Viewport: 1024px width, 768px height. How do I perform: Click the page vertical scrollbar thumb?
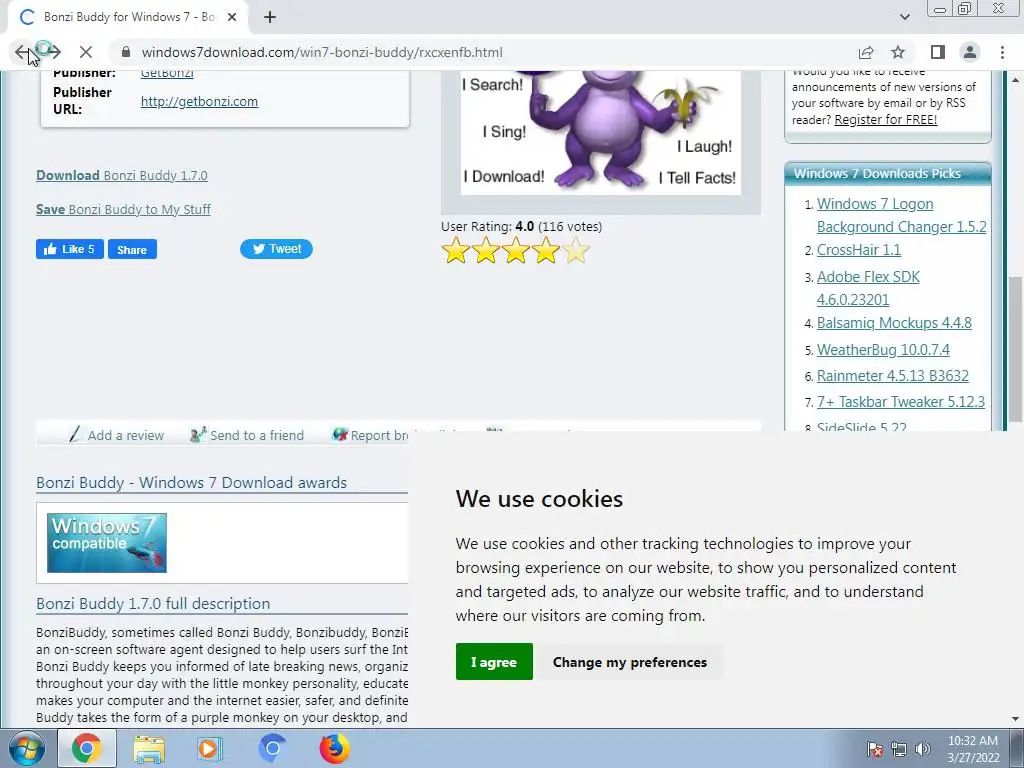pyautogui.click(x=1016, y=349)
